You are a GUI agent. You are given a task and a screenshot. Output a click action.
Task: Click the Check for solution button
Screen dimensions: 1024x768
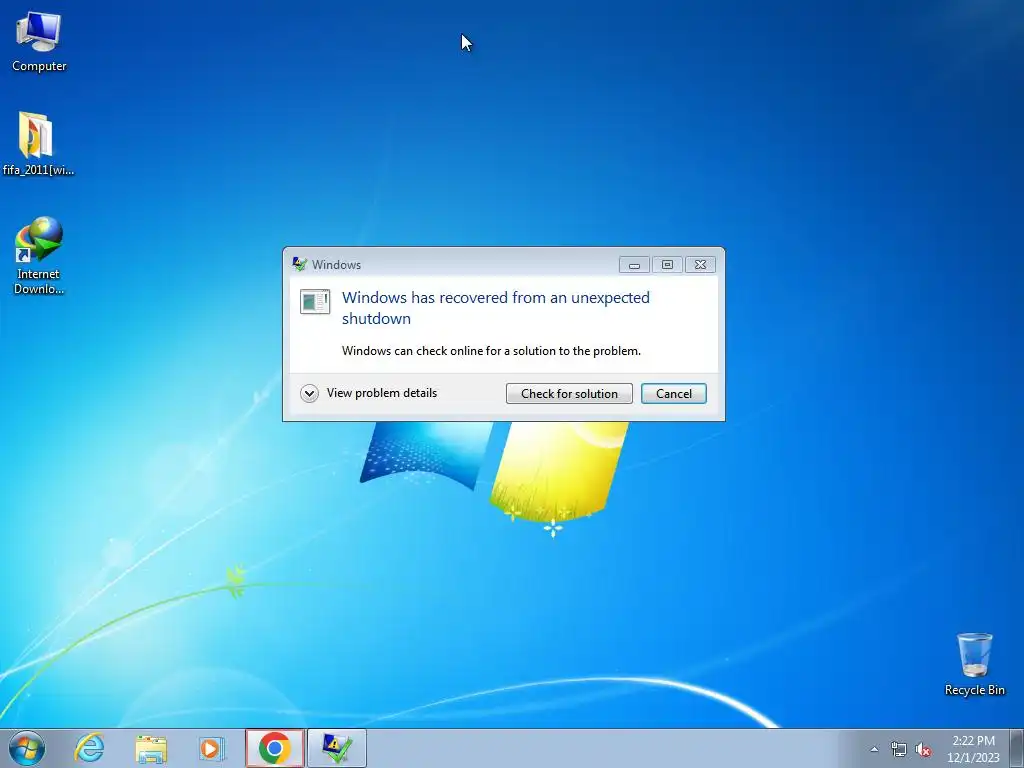point(569,394)
